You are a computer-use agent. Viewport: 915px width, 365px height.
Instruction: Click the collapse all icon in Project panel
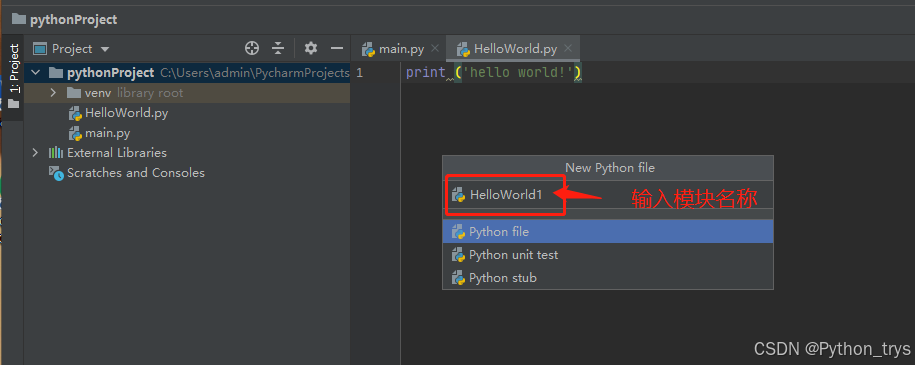coord(278,48)
